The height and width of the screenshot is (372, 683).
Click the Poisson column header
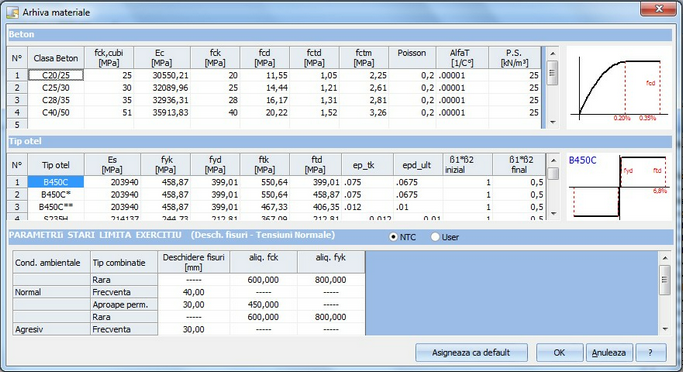412,58
